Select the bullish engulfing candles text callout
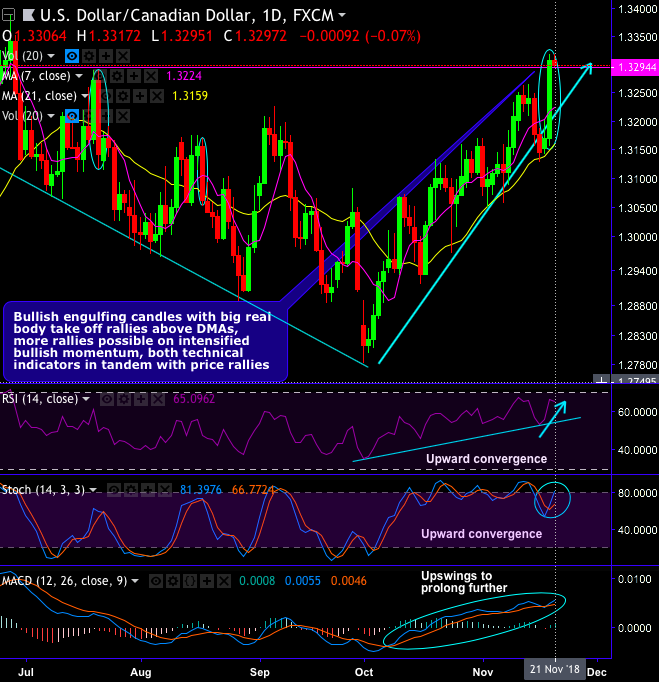 145,341
